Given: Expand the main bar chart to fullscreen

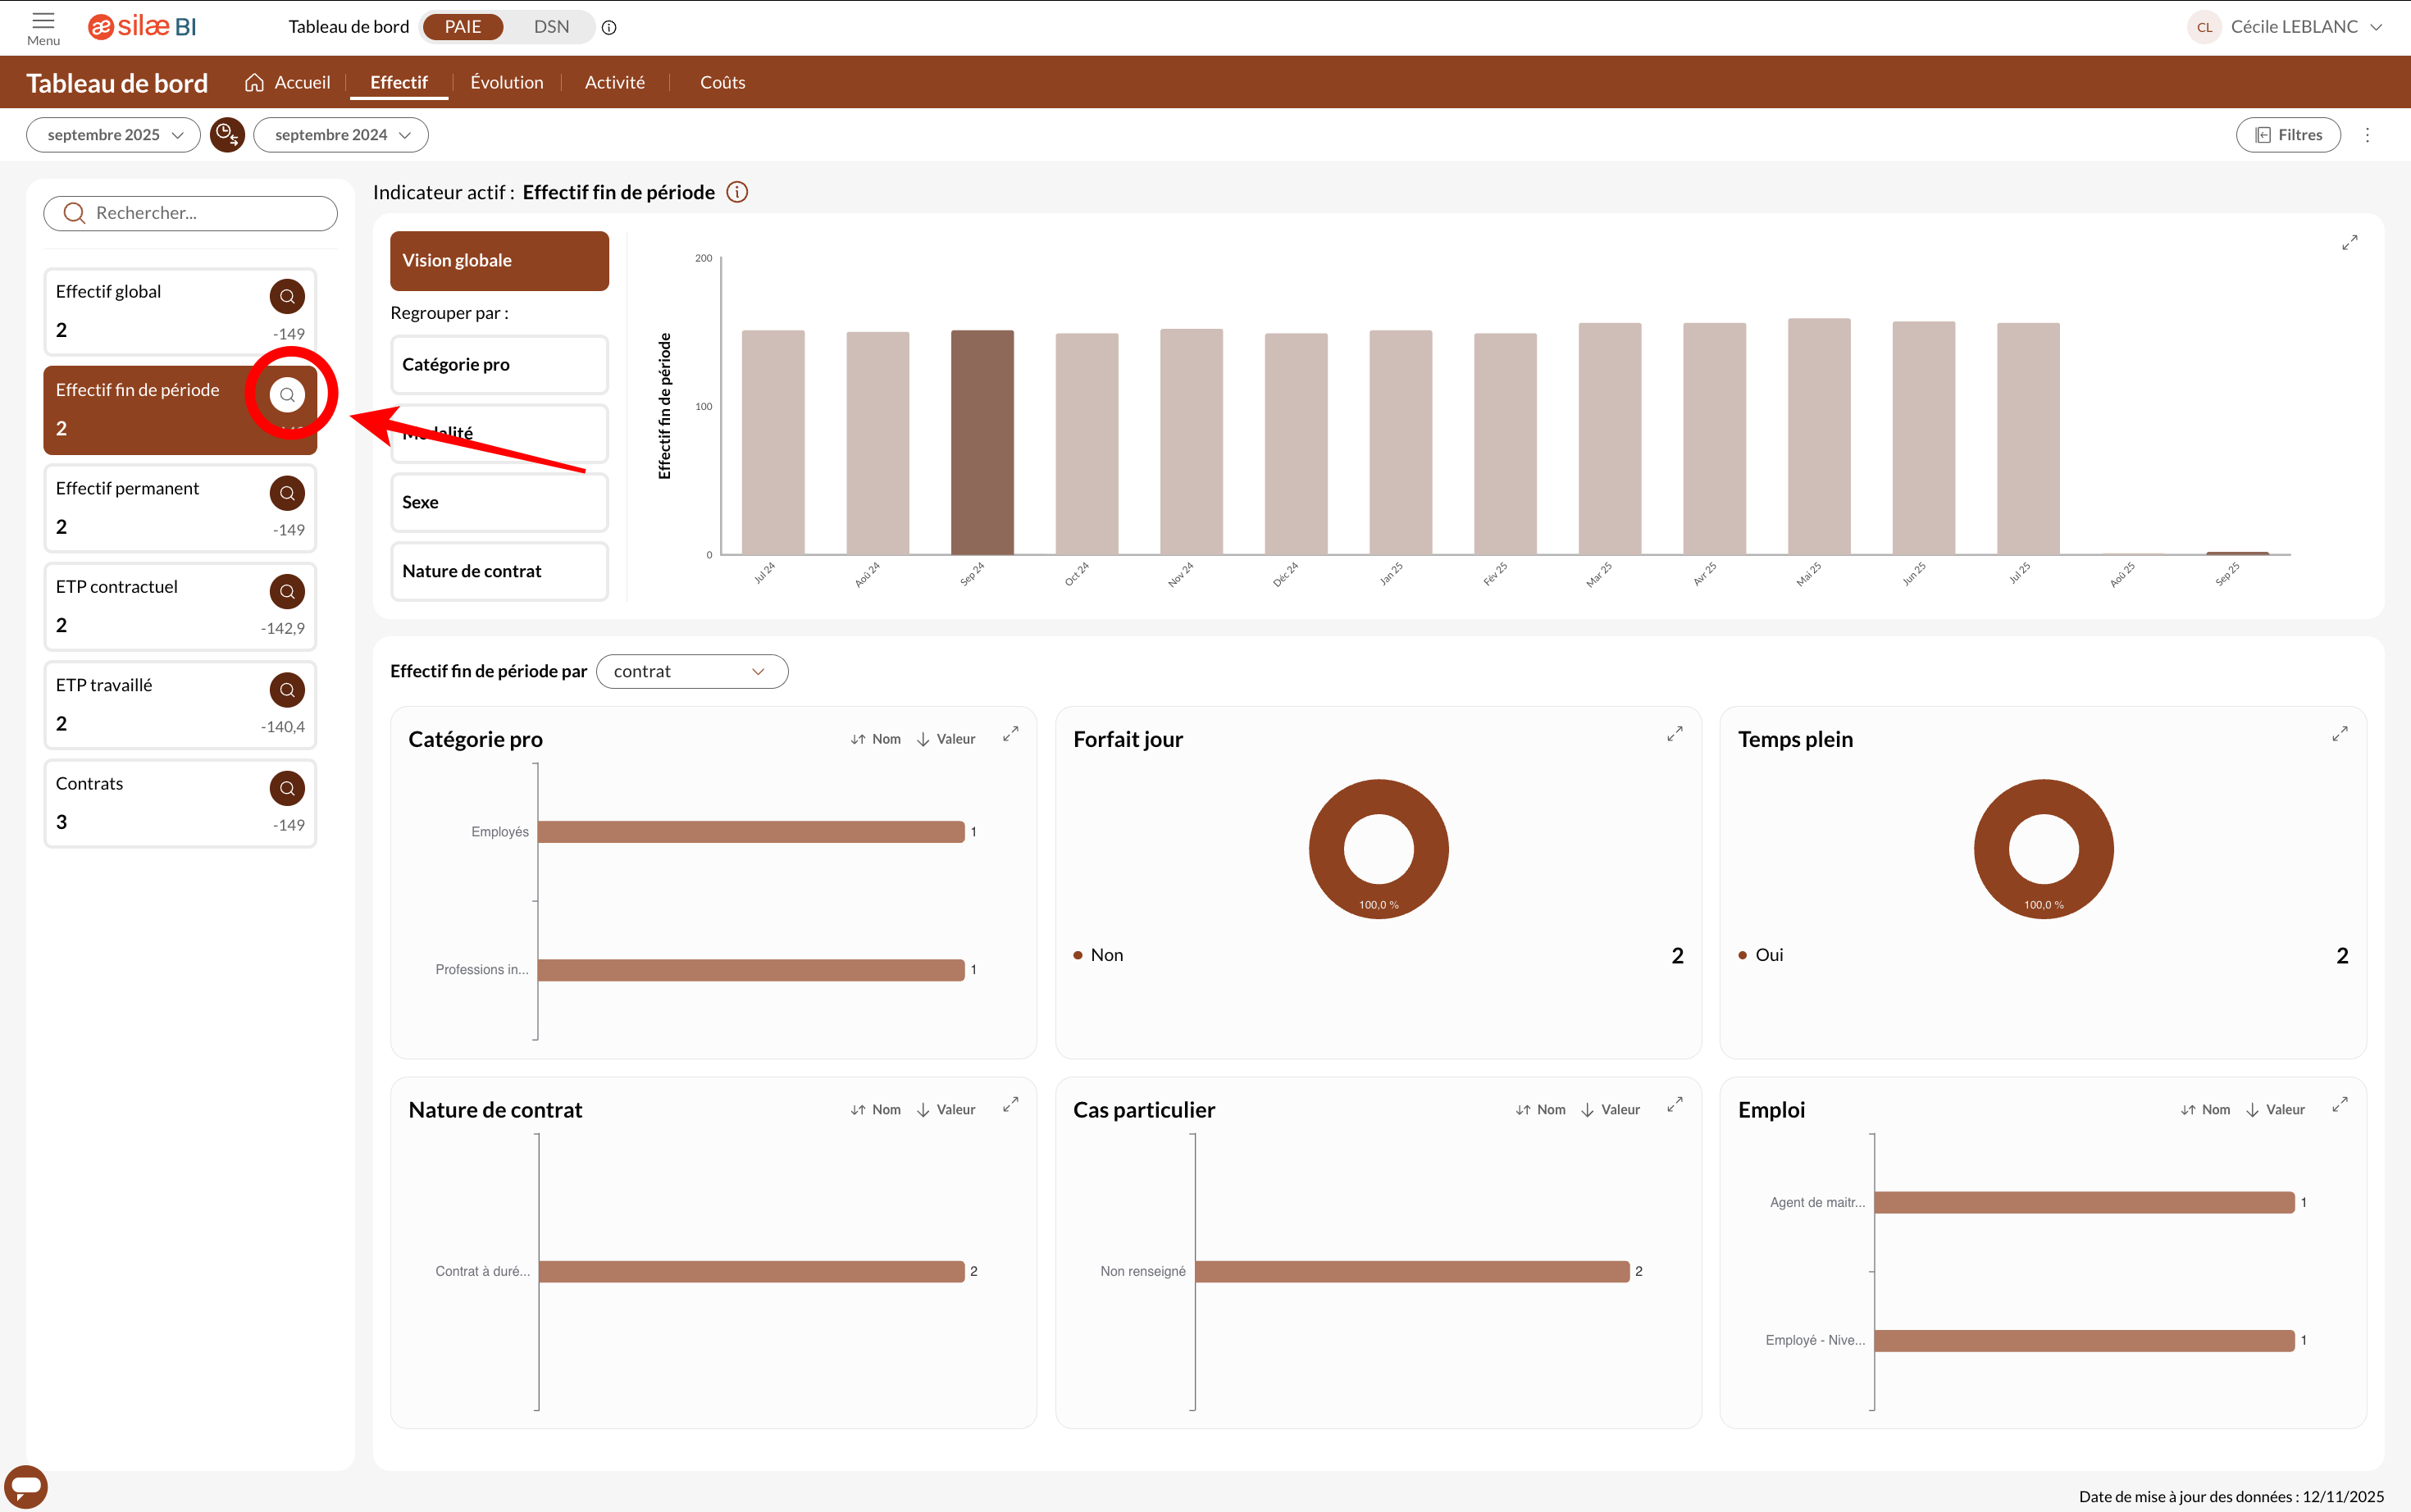Looking at the screenshot, I should [2349, 243].
